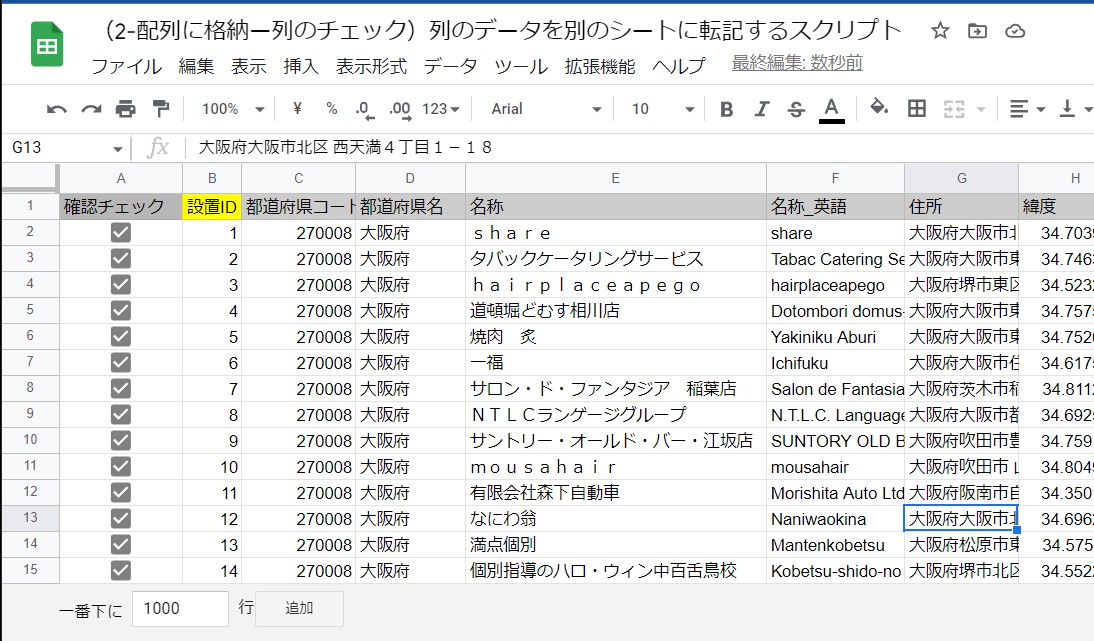Open the ツール menu

tap(520, 66)
